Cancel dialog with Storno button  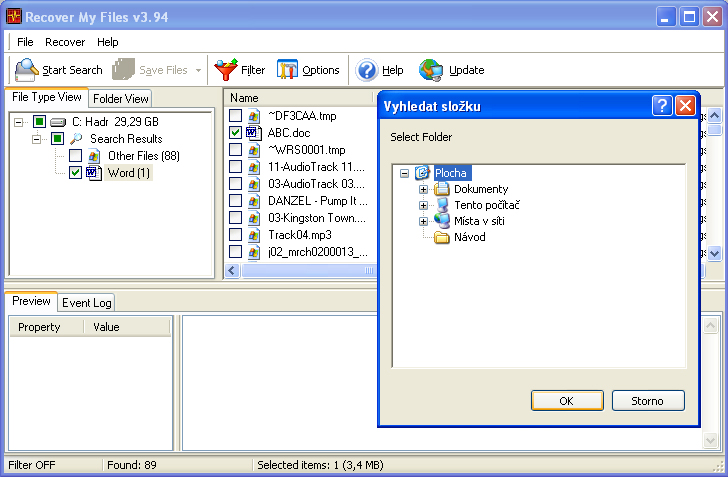click(x=648, y=401)
